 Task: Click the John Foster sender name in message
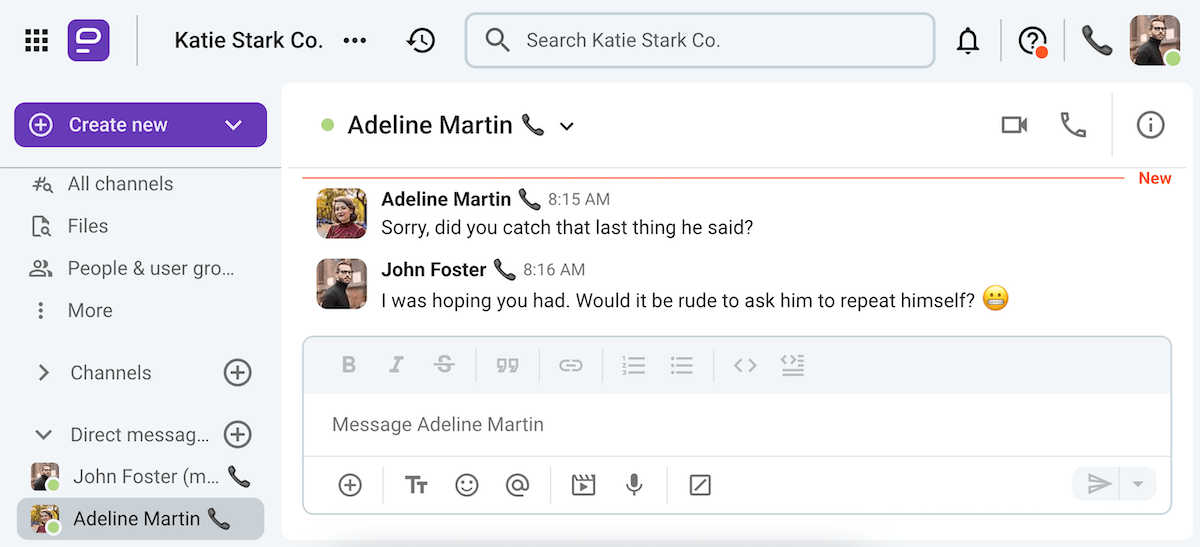pos(434,270)
